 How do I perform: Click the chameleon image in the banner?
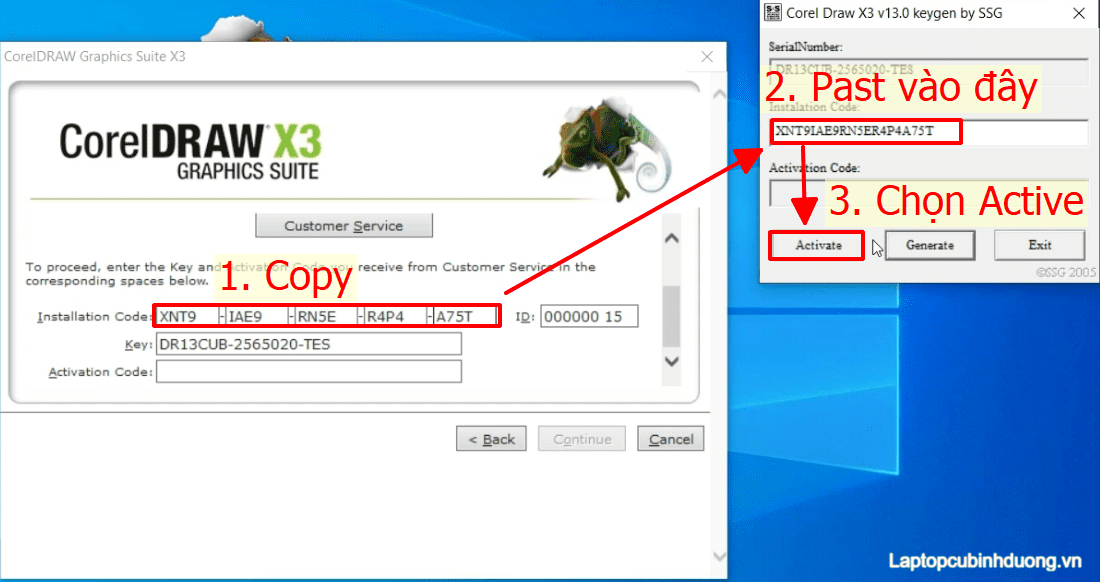[606, 148]
